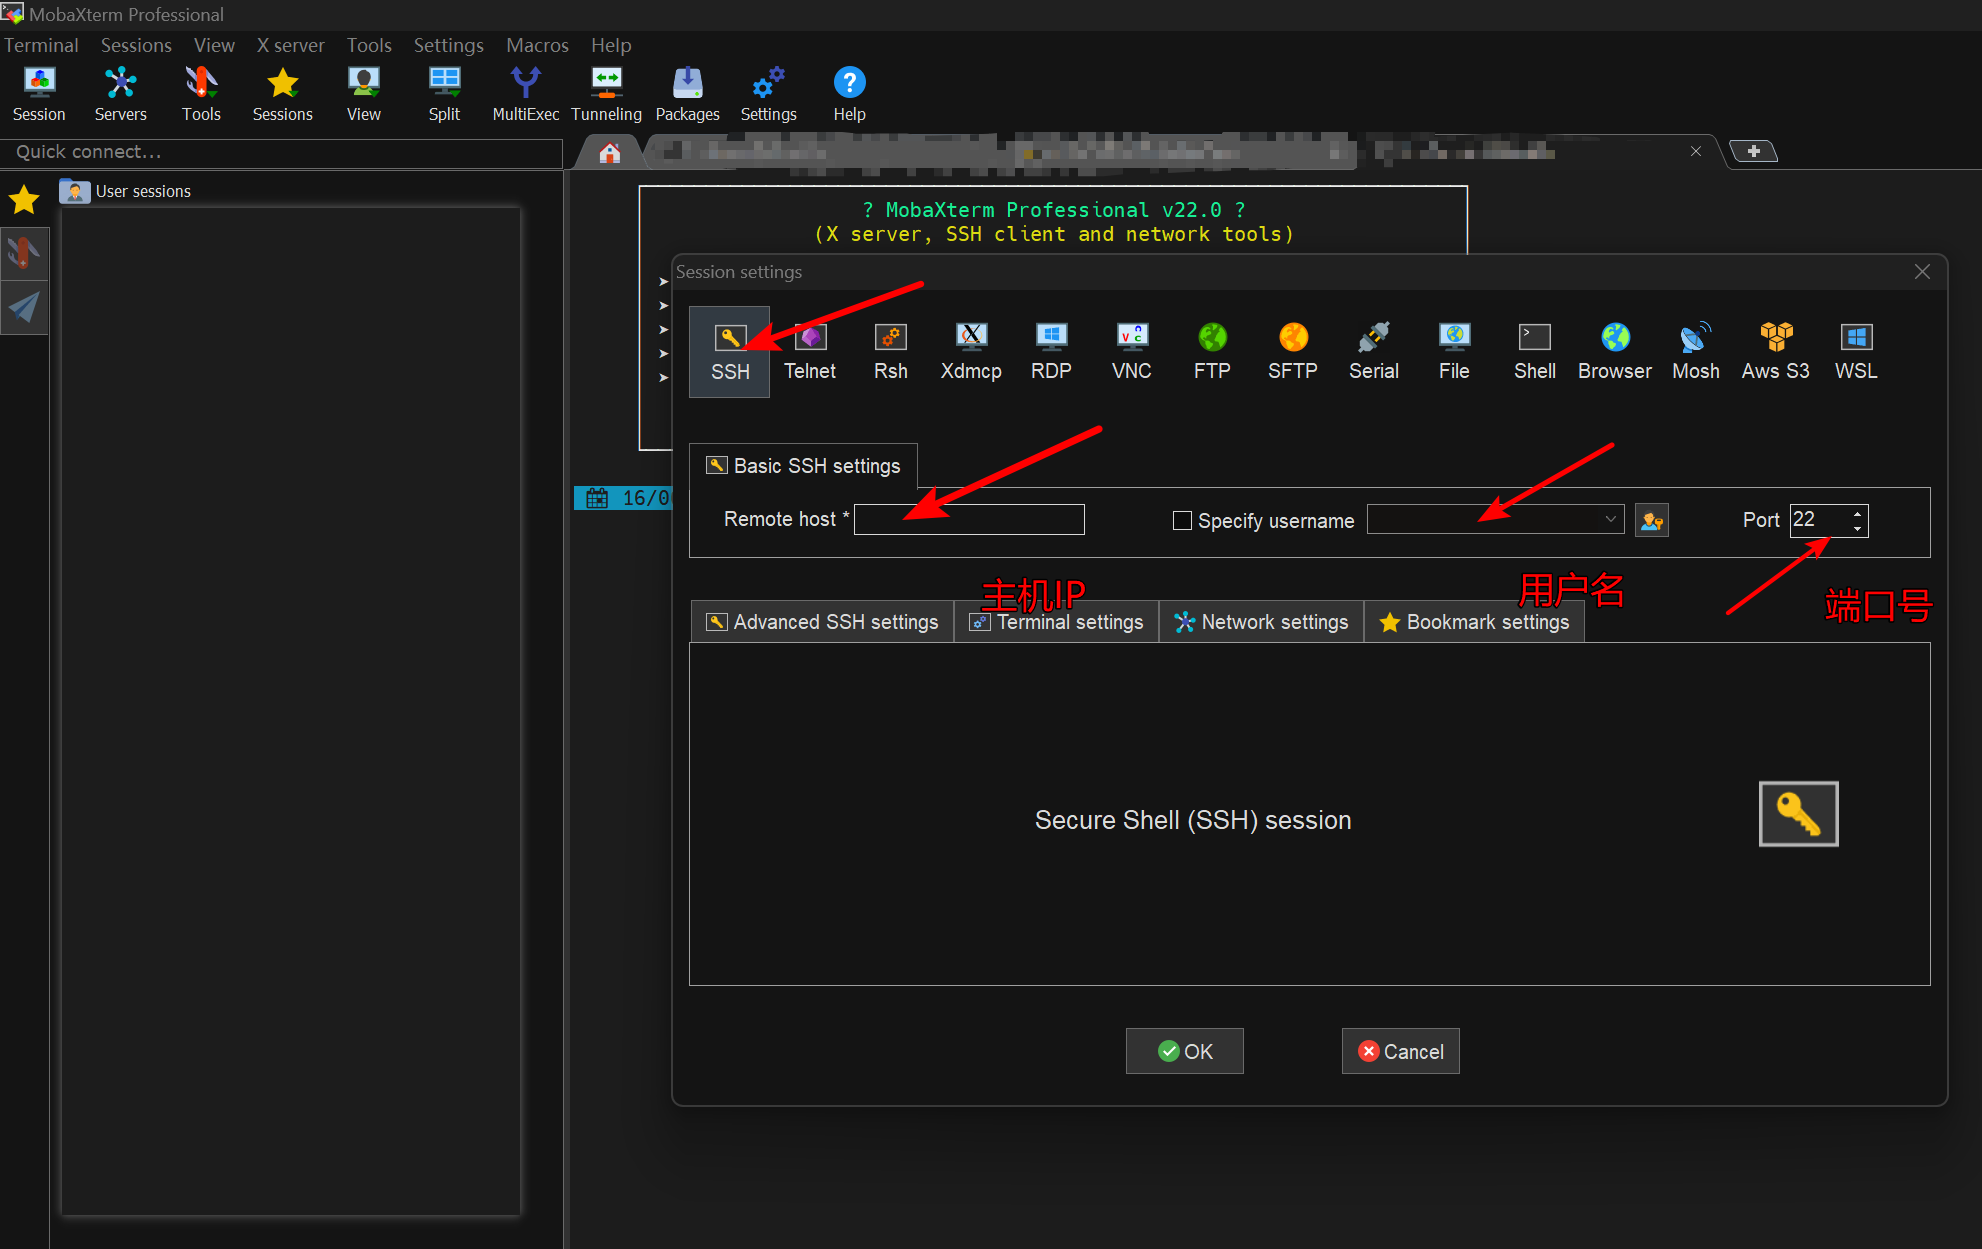The height and width of the screenshot is (1249, 1982).
Task: Expand the User sessions tree
Action: tap(140, 191)
